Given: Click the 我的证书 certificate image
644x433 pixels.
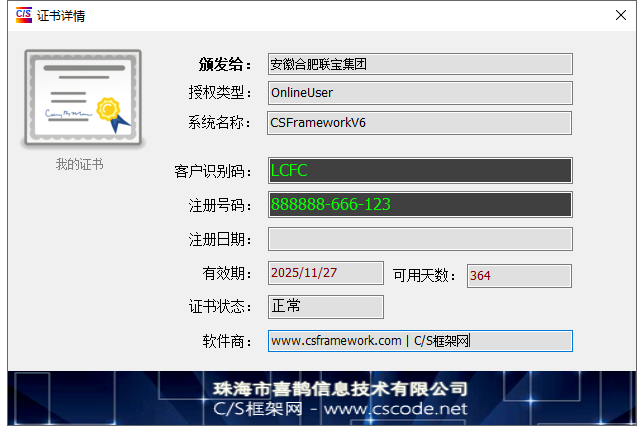Looking at the screenshot, I should pos(83,97).
